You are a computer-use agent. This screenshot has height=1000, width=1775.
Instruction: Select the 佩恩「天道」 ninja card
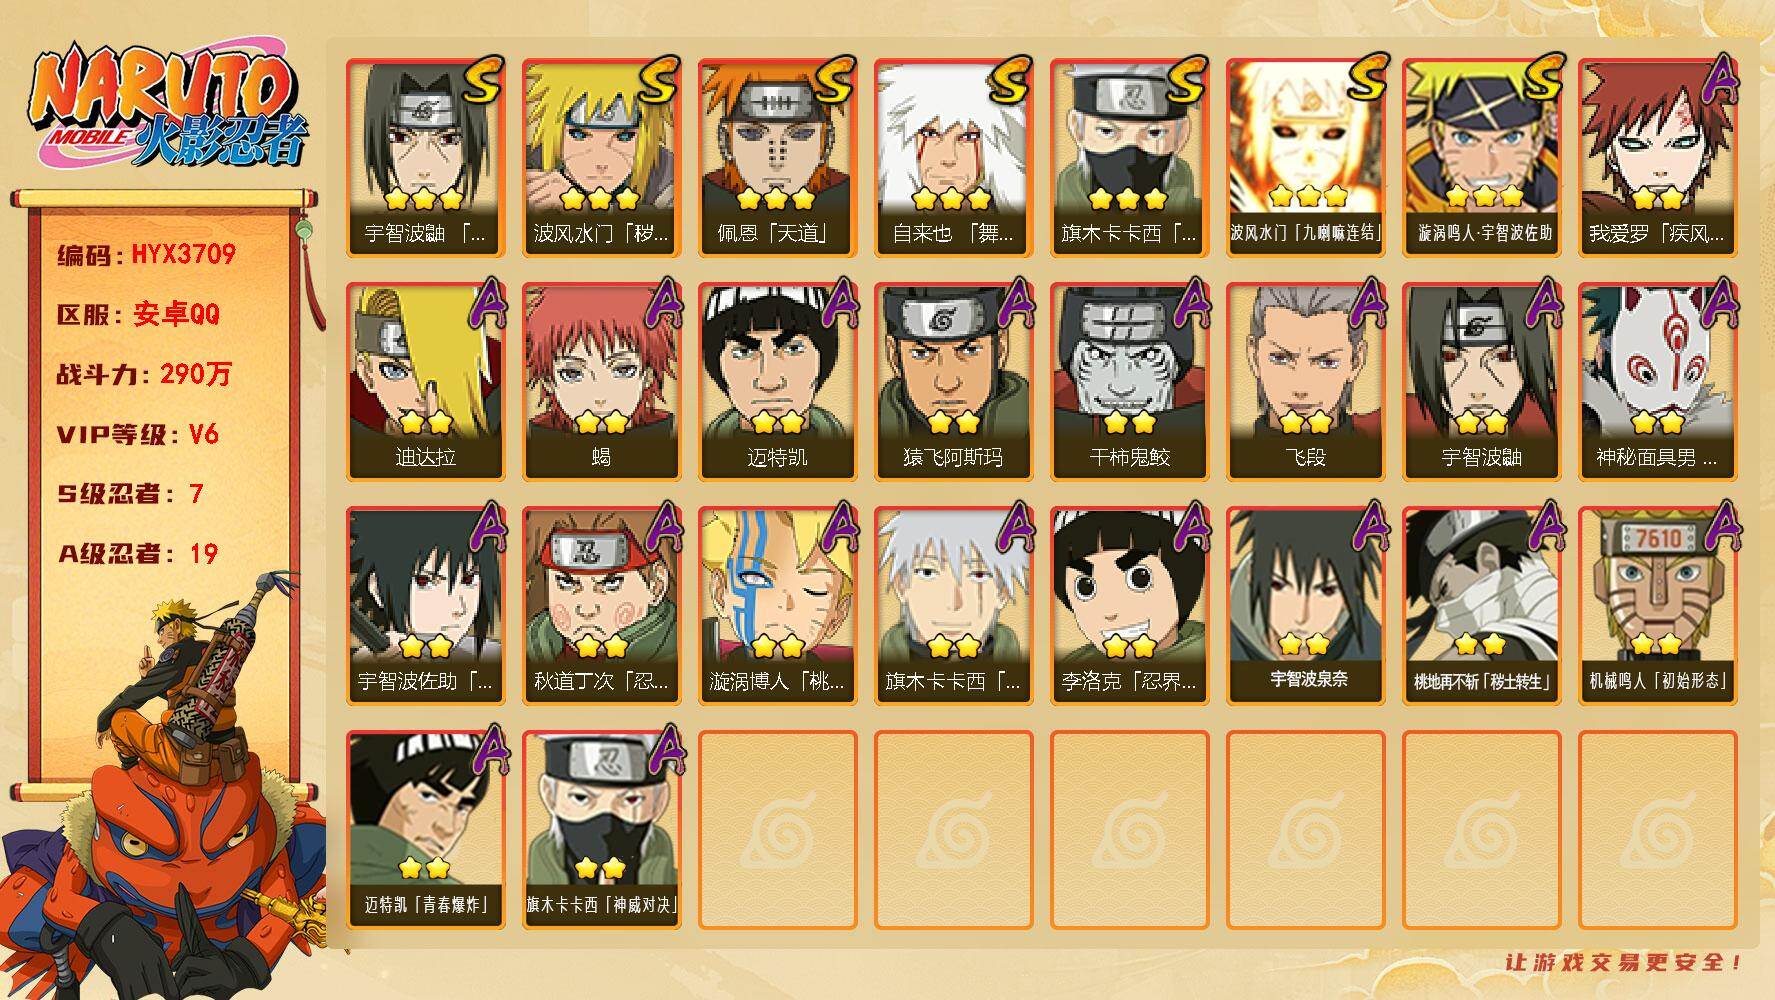[777, 157]
